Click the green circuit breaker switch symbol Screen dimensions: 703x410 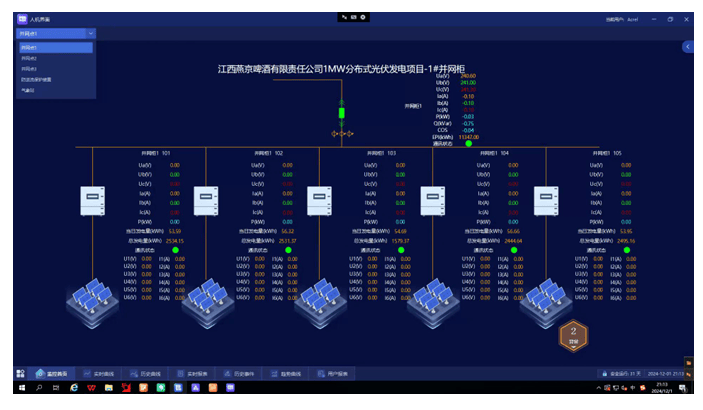(342, 113)
